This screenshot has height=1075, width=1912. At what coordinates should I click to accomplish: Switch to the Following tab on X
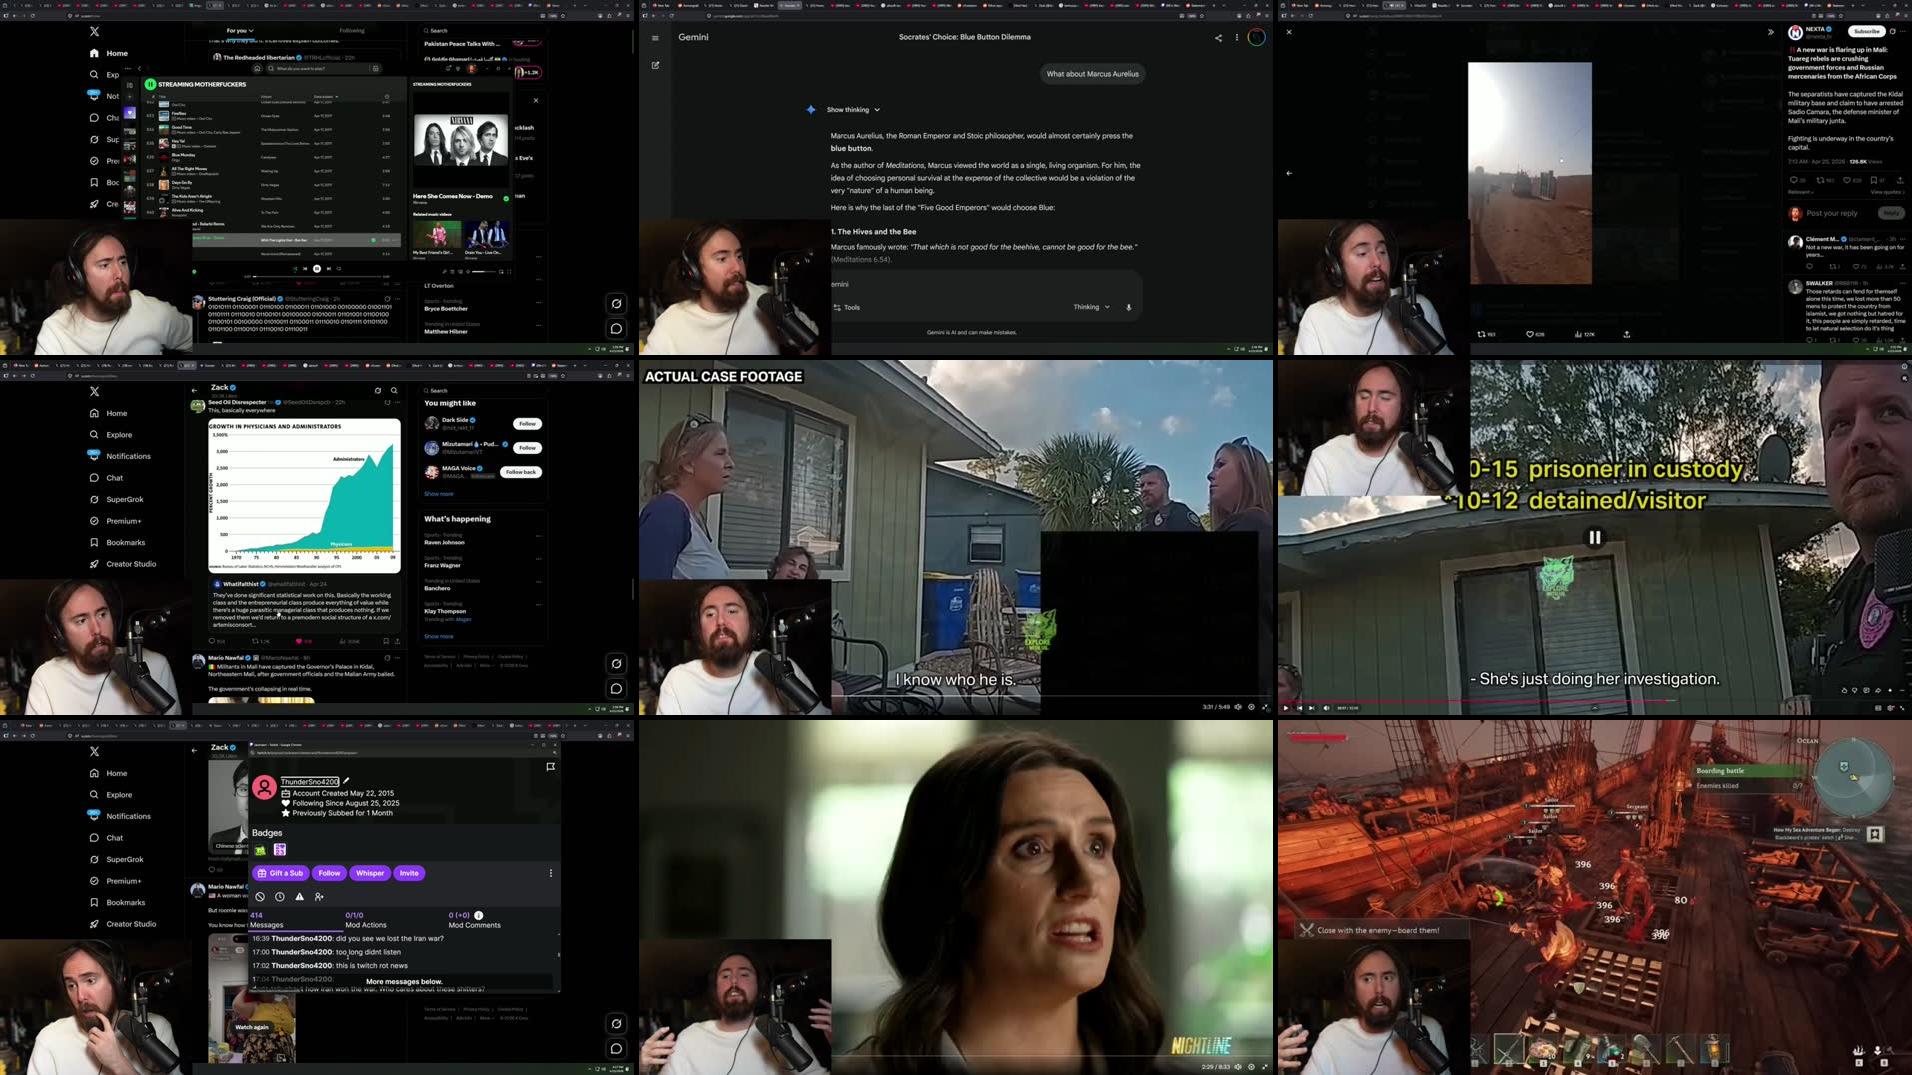pos(352,31)
